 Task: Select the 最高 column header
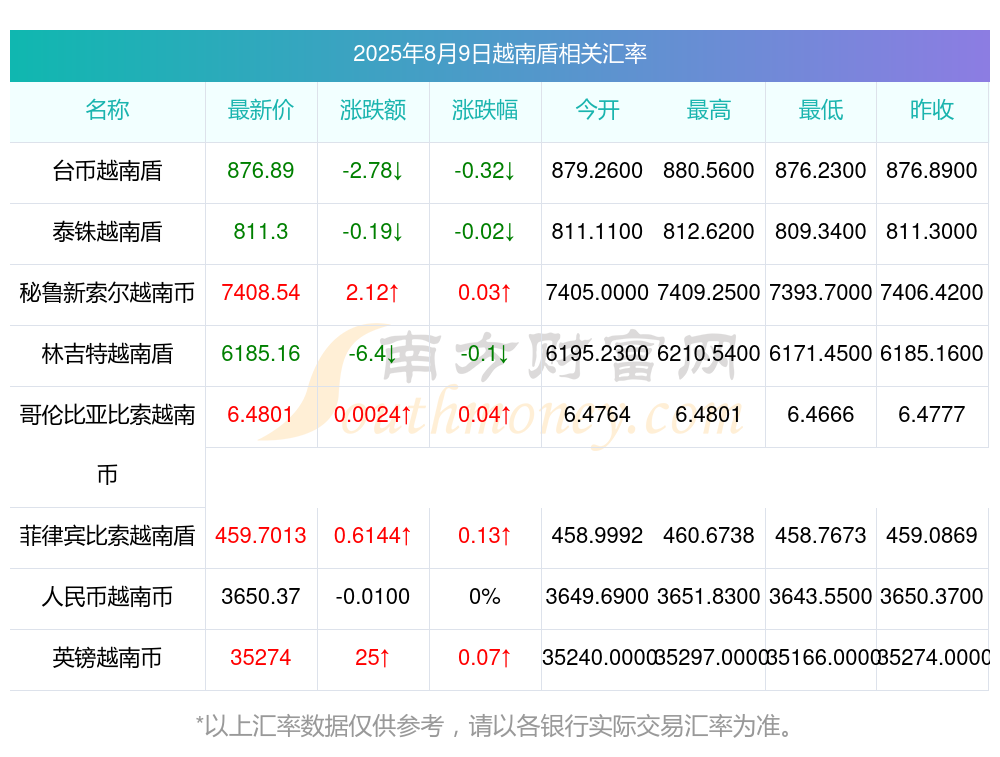click(x=709, y=110)
